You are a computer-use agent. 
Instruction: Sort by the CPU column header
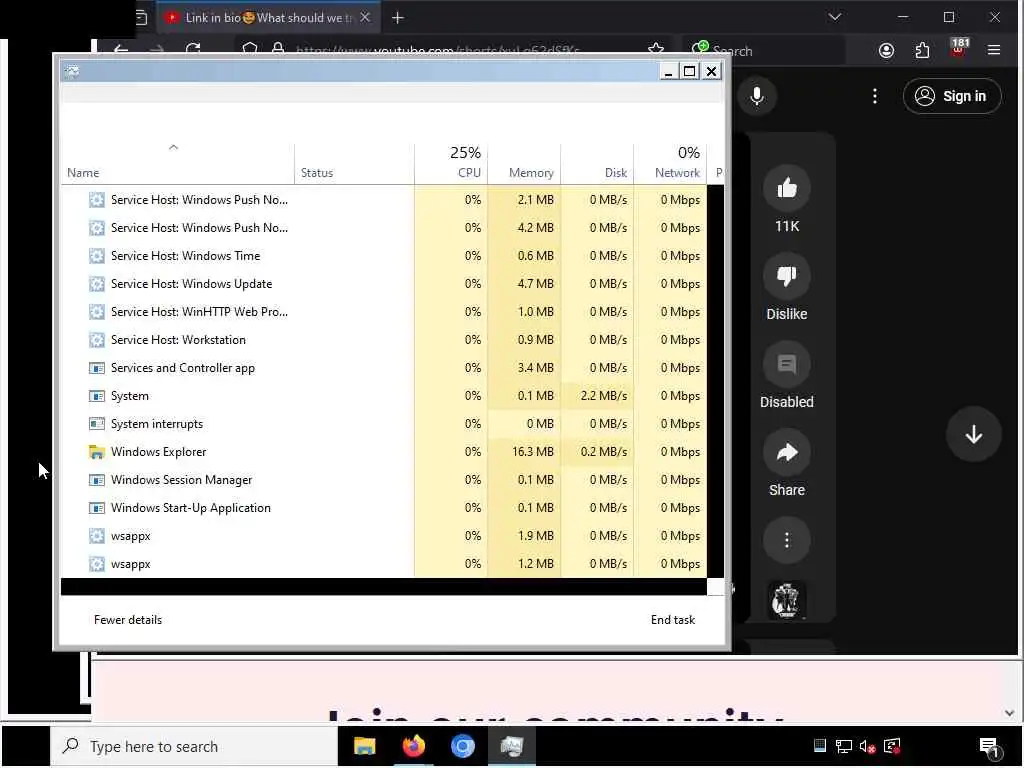[451, 163]
